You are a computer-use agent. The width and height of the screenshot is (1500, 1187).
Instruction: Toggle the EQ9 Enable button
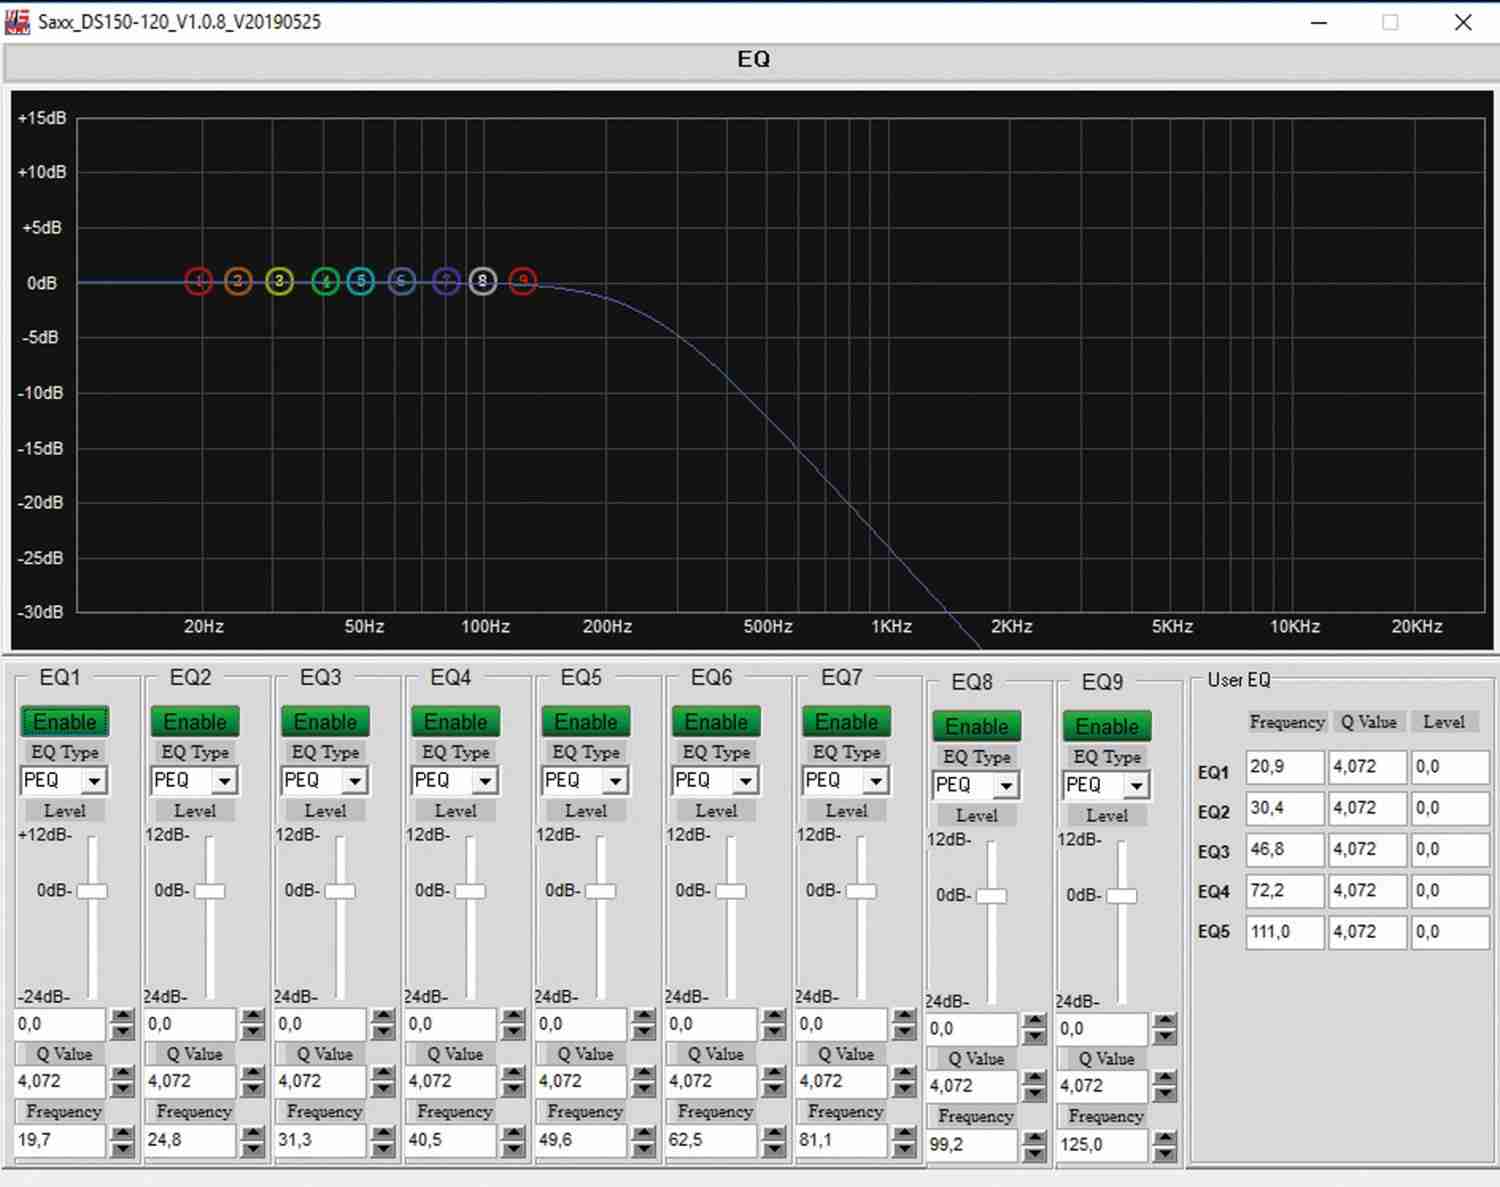coord(1107,727)
